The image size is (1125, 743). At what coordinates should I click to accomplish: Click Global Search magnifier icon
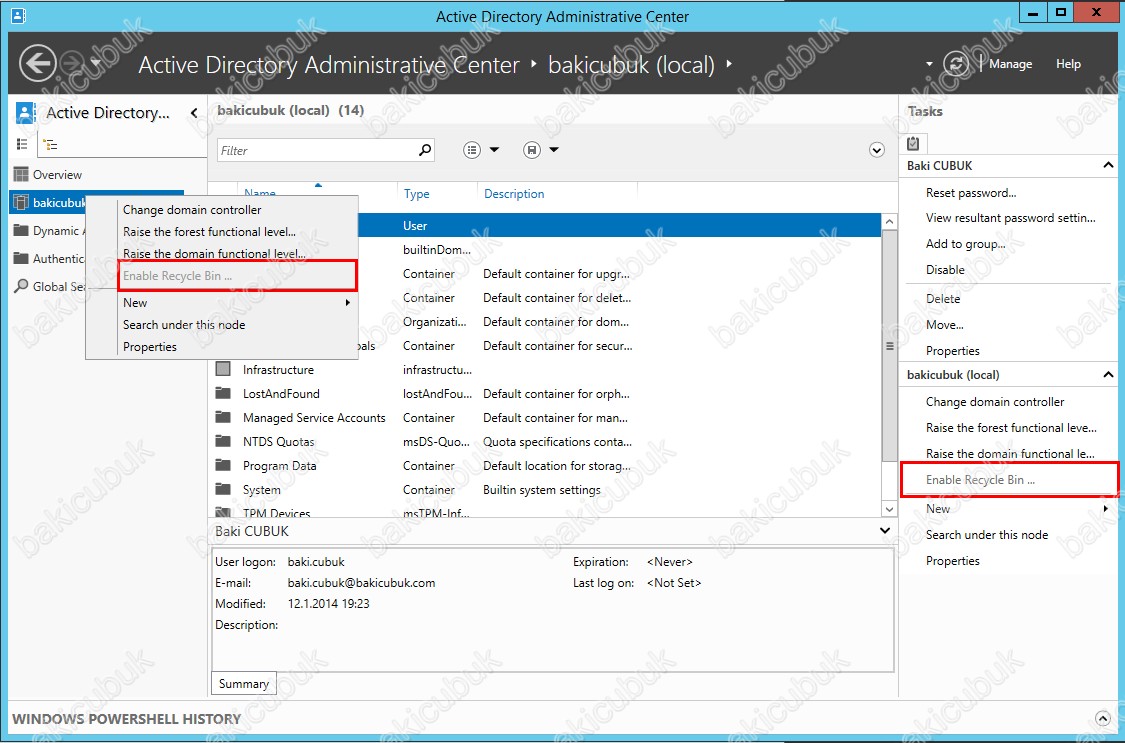click(22, 285)
